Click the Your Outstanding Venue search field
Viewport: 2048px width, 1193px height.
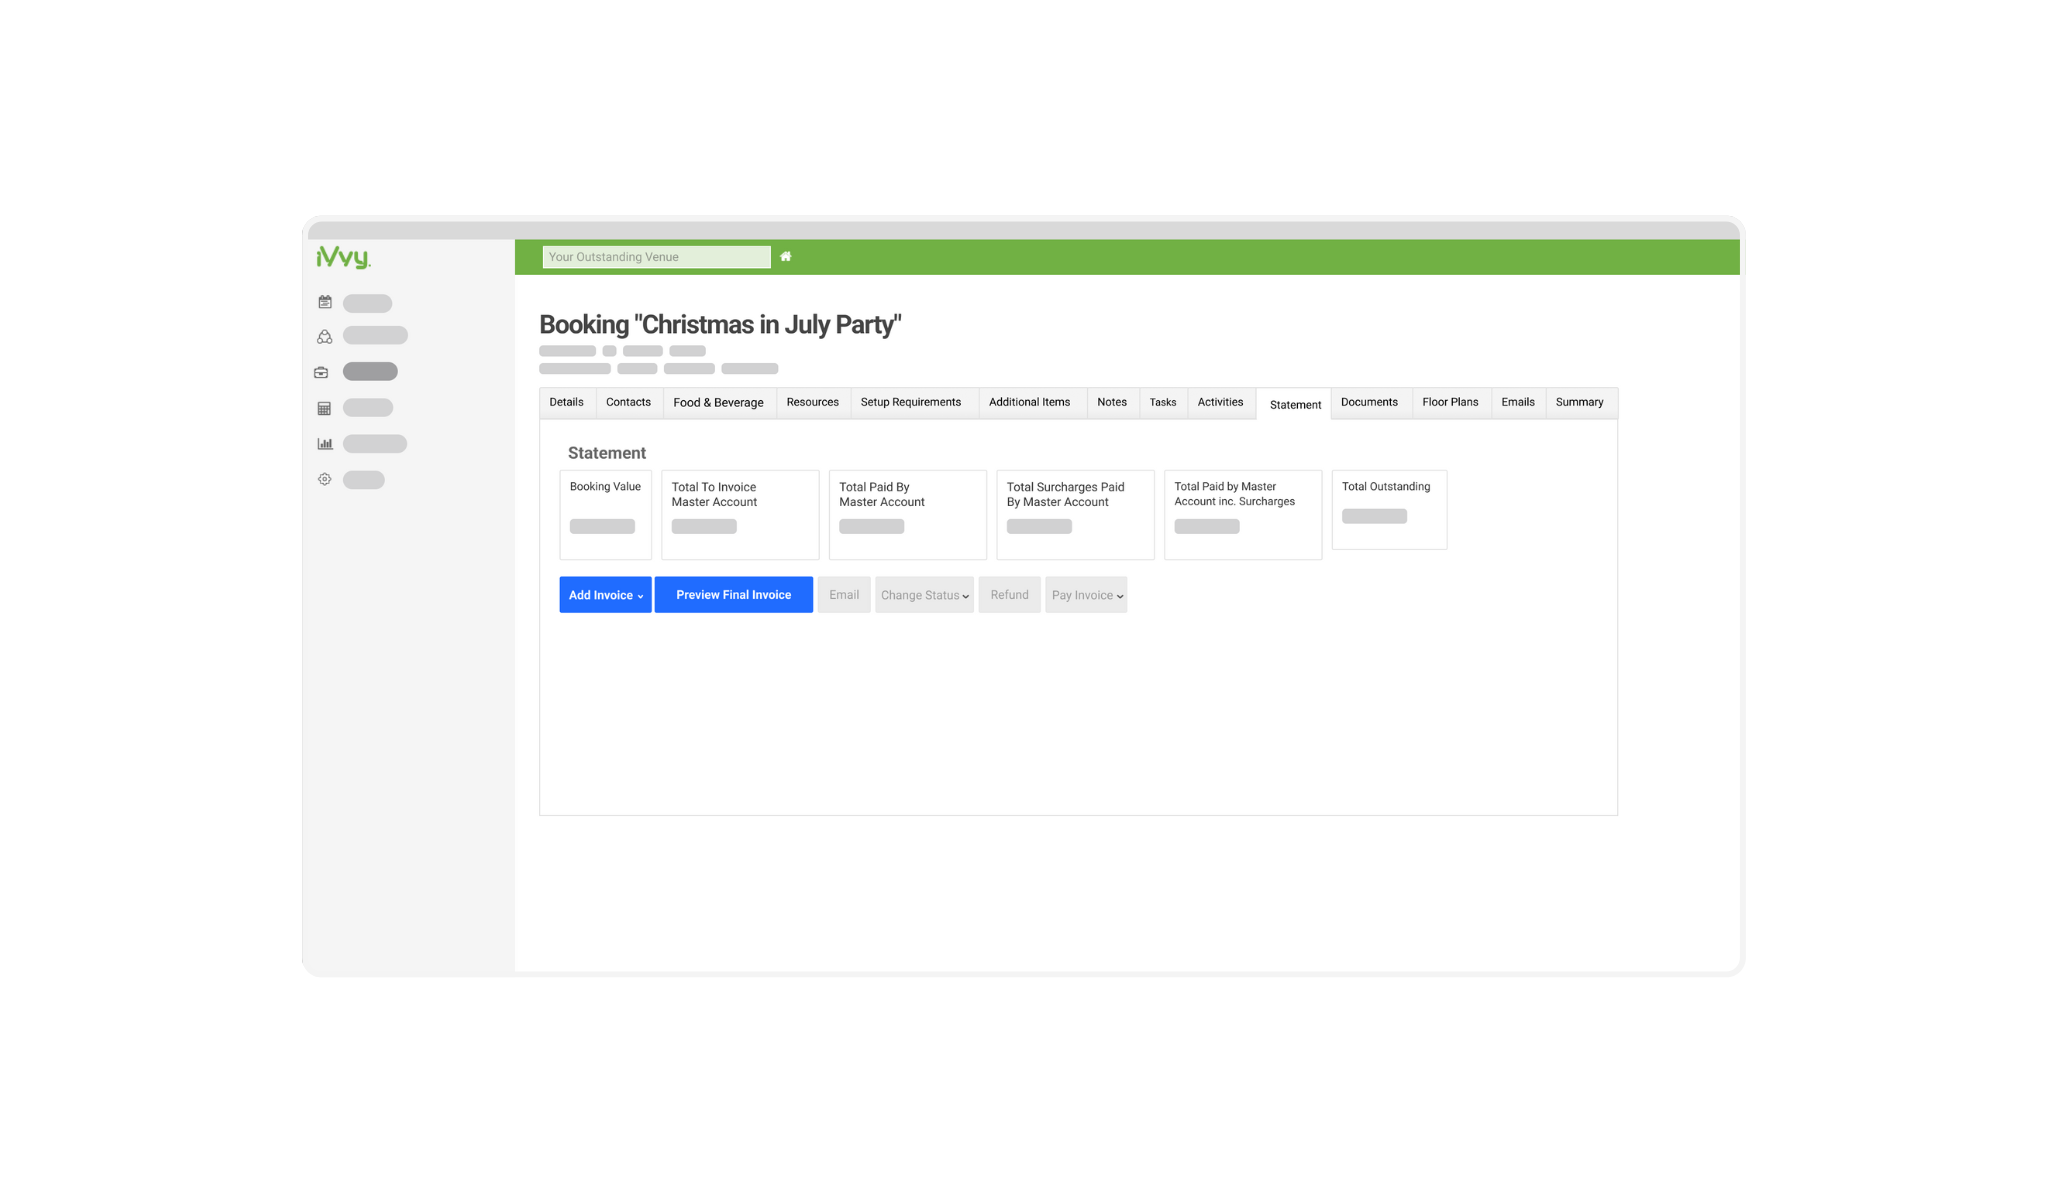(655, 256)
